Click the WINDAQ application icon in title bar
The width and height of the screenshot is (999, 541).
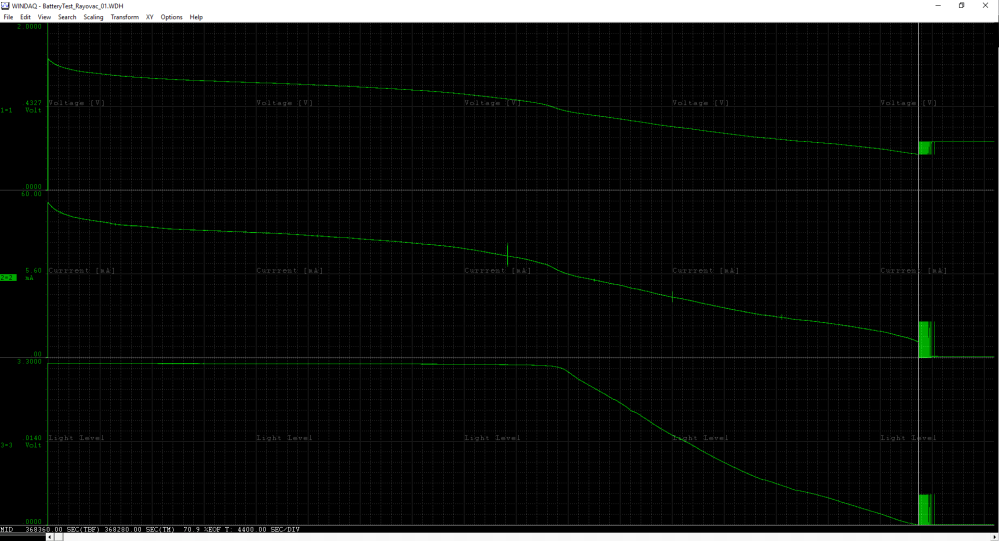pyautogui.click(x=5, y=5)
